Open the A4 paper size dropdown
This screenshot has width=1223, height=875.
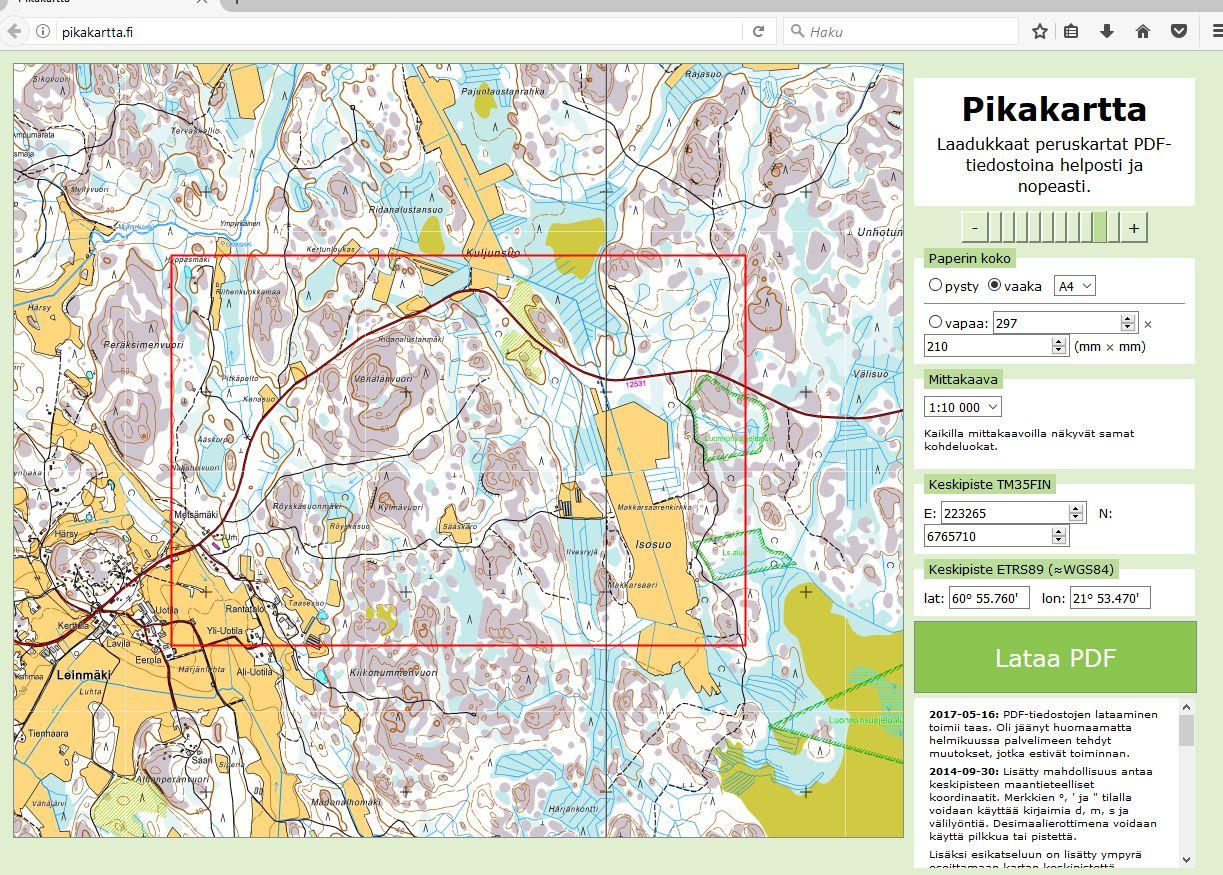point(1075,286)
